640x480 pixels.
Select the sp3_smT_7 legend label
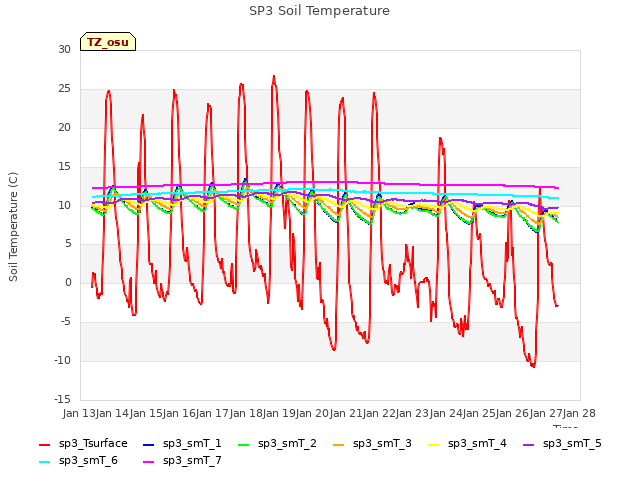tap(192, 461)
